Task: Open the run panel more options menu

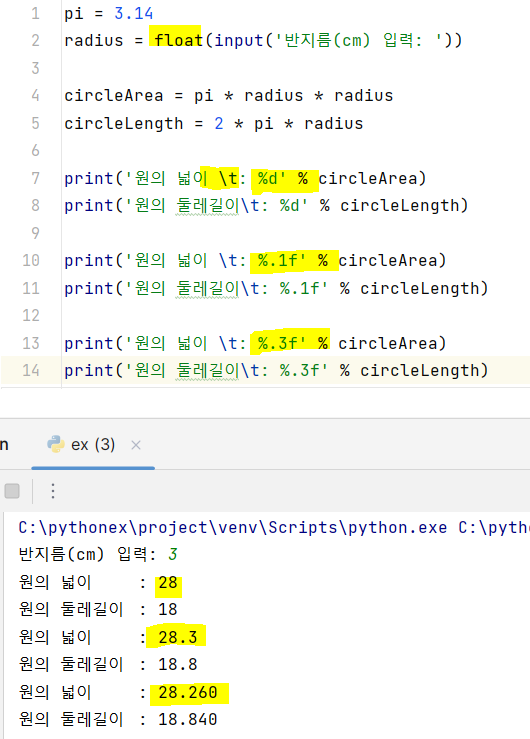Action: 53,491
